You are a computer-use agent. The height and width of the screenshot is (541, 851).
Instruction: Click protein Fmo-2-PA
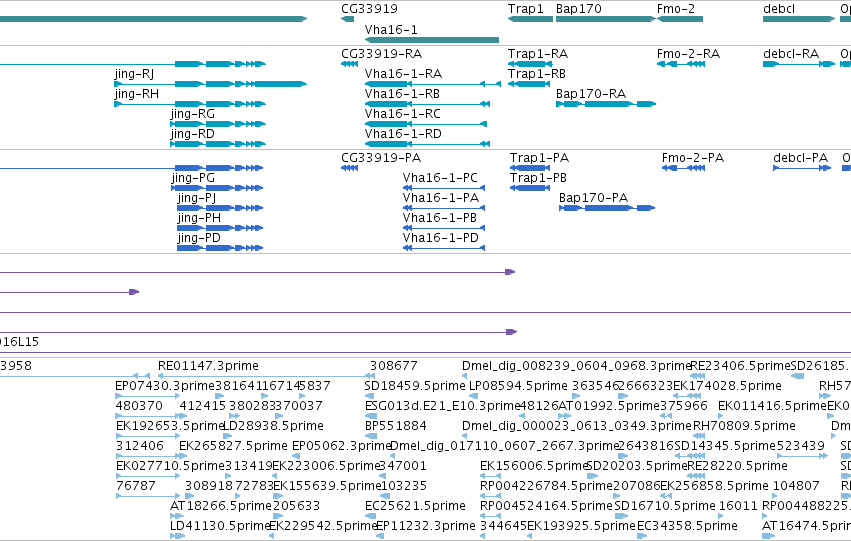(693, 158)
